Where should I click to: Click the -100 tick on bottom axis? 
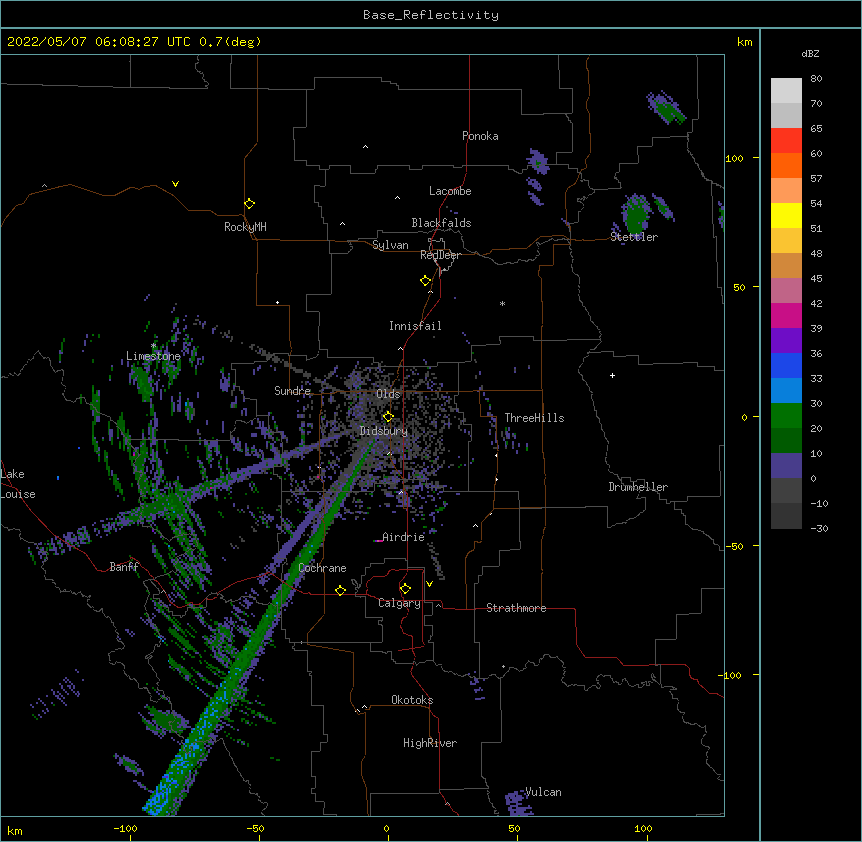(x=125, y=828)
